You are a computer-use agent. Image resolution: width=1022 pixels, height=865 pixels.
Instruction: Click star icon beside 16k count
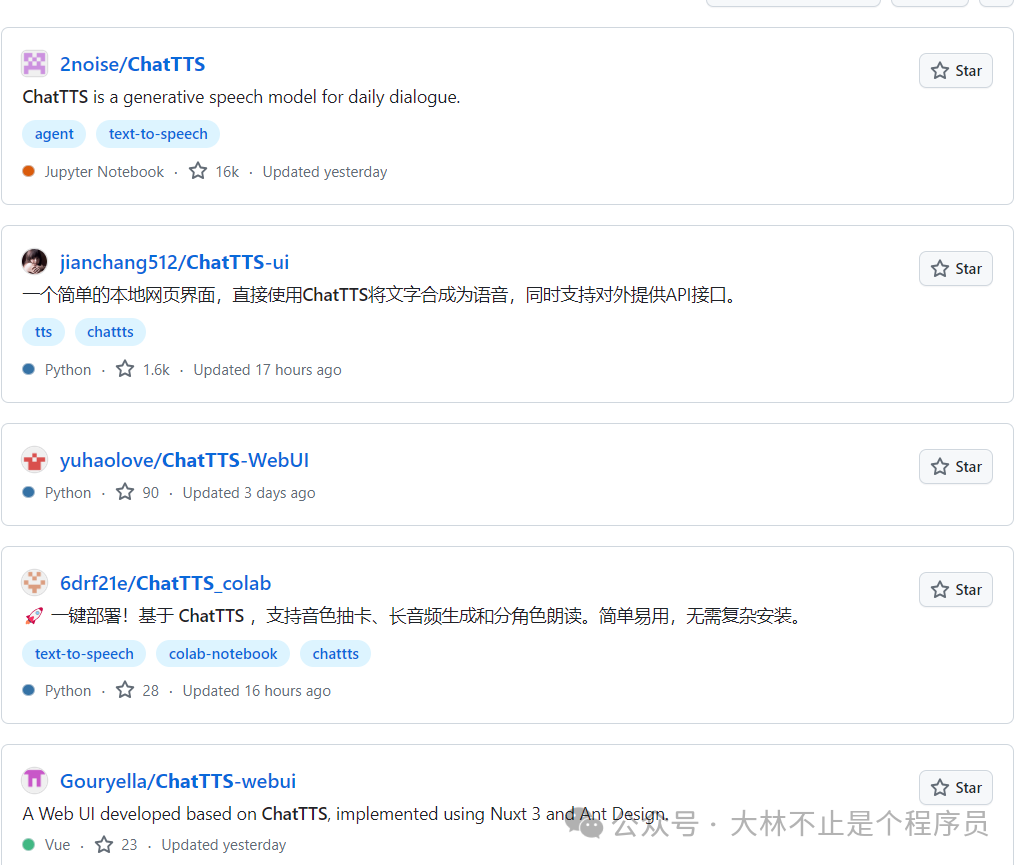(x=198, y=171)
